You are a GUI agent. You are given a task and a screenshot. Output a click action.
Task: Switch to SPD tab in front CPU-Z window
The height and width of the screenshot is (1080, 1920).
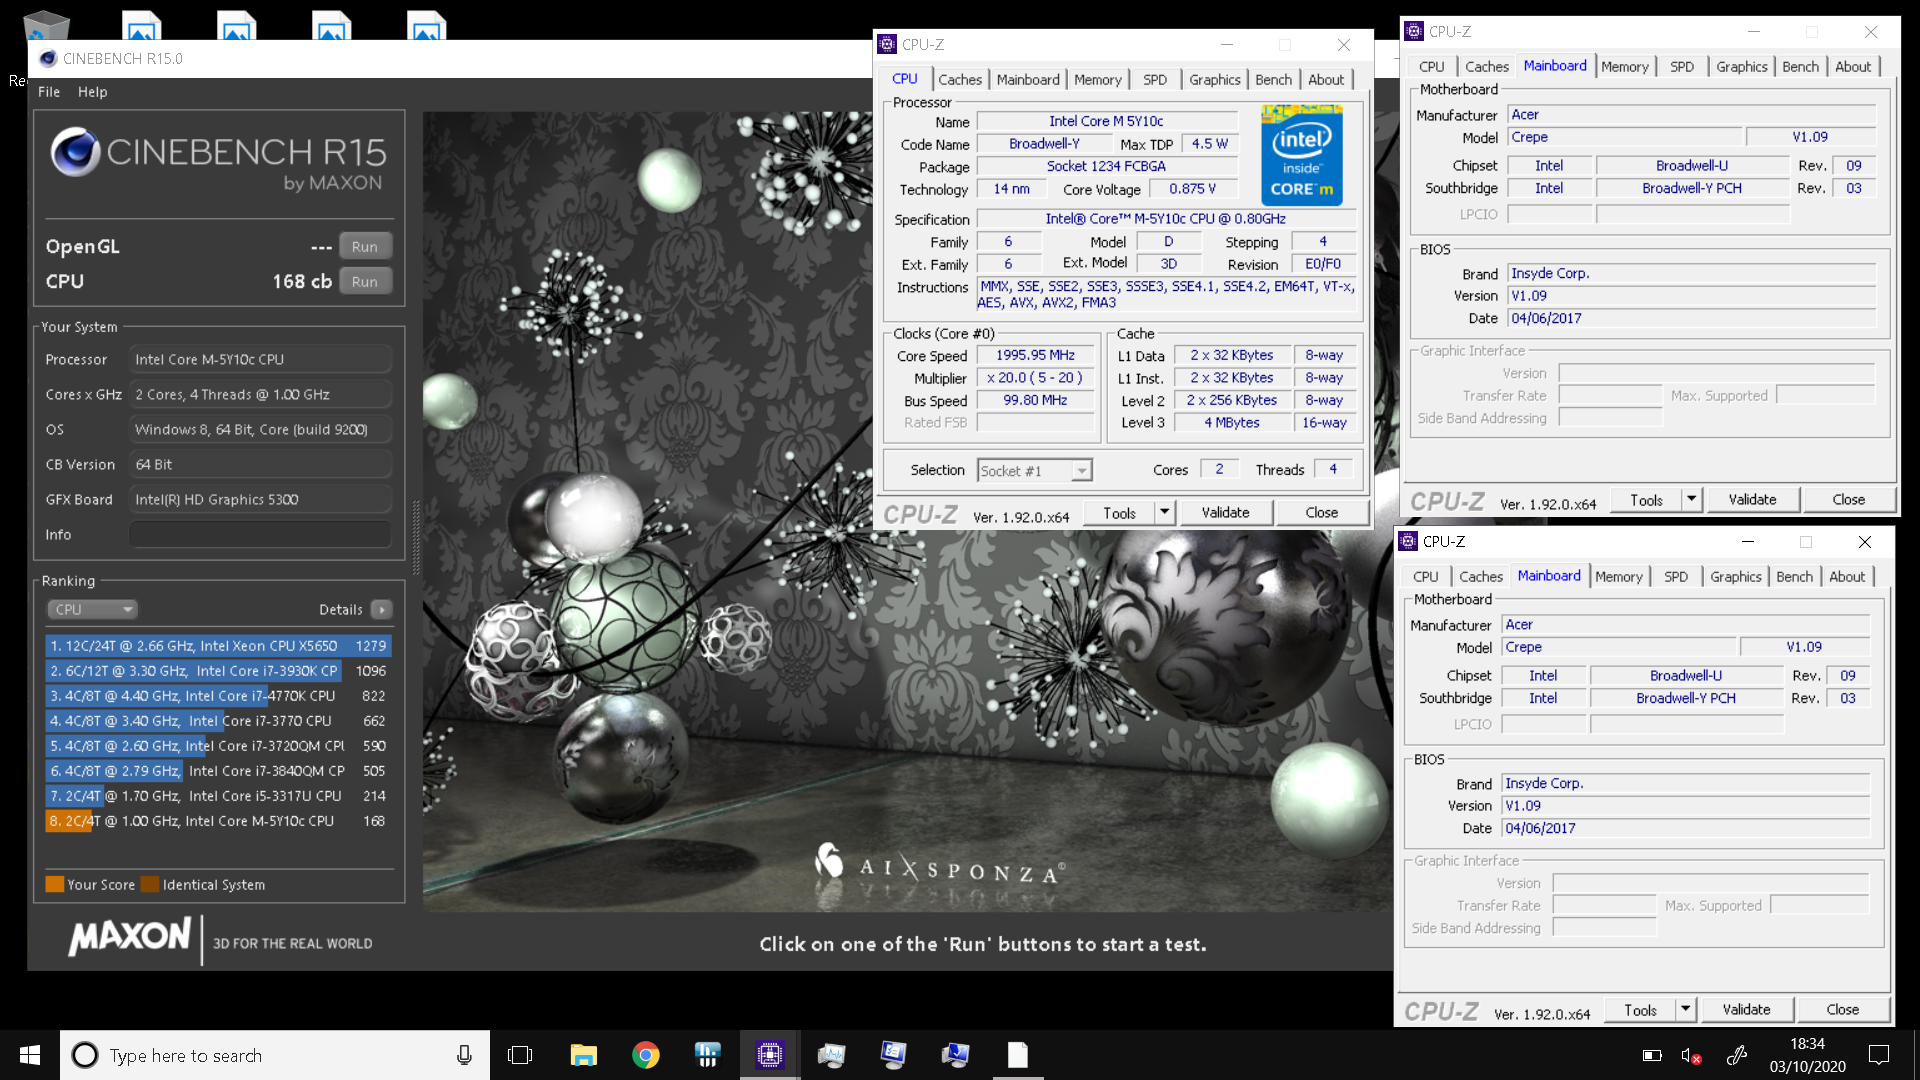pos(1155,80)
